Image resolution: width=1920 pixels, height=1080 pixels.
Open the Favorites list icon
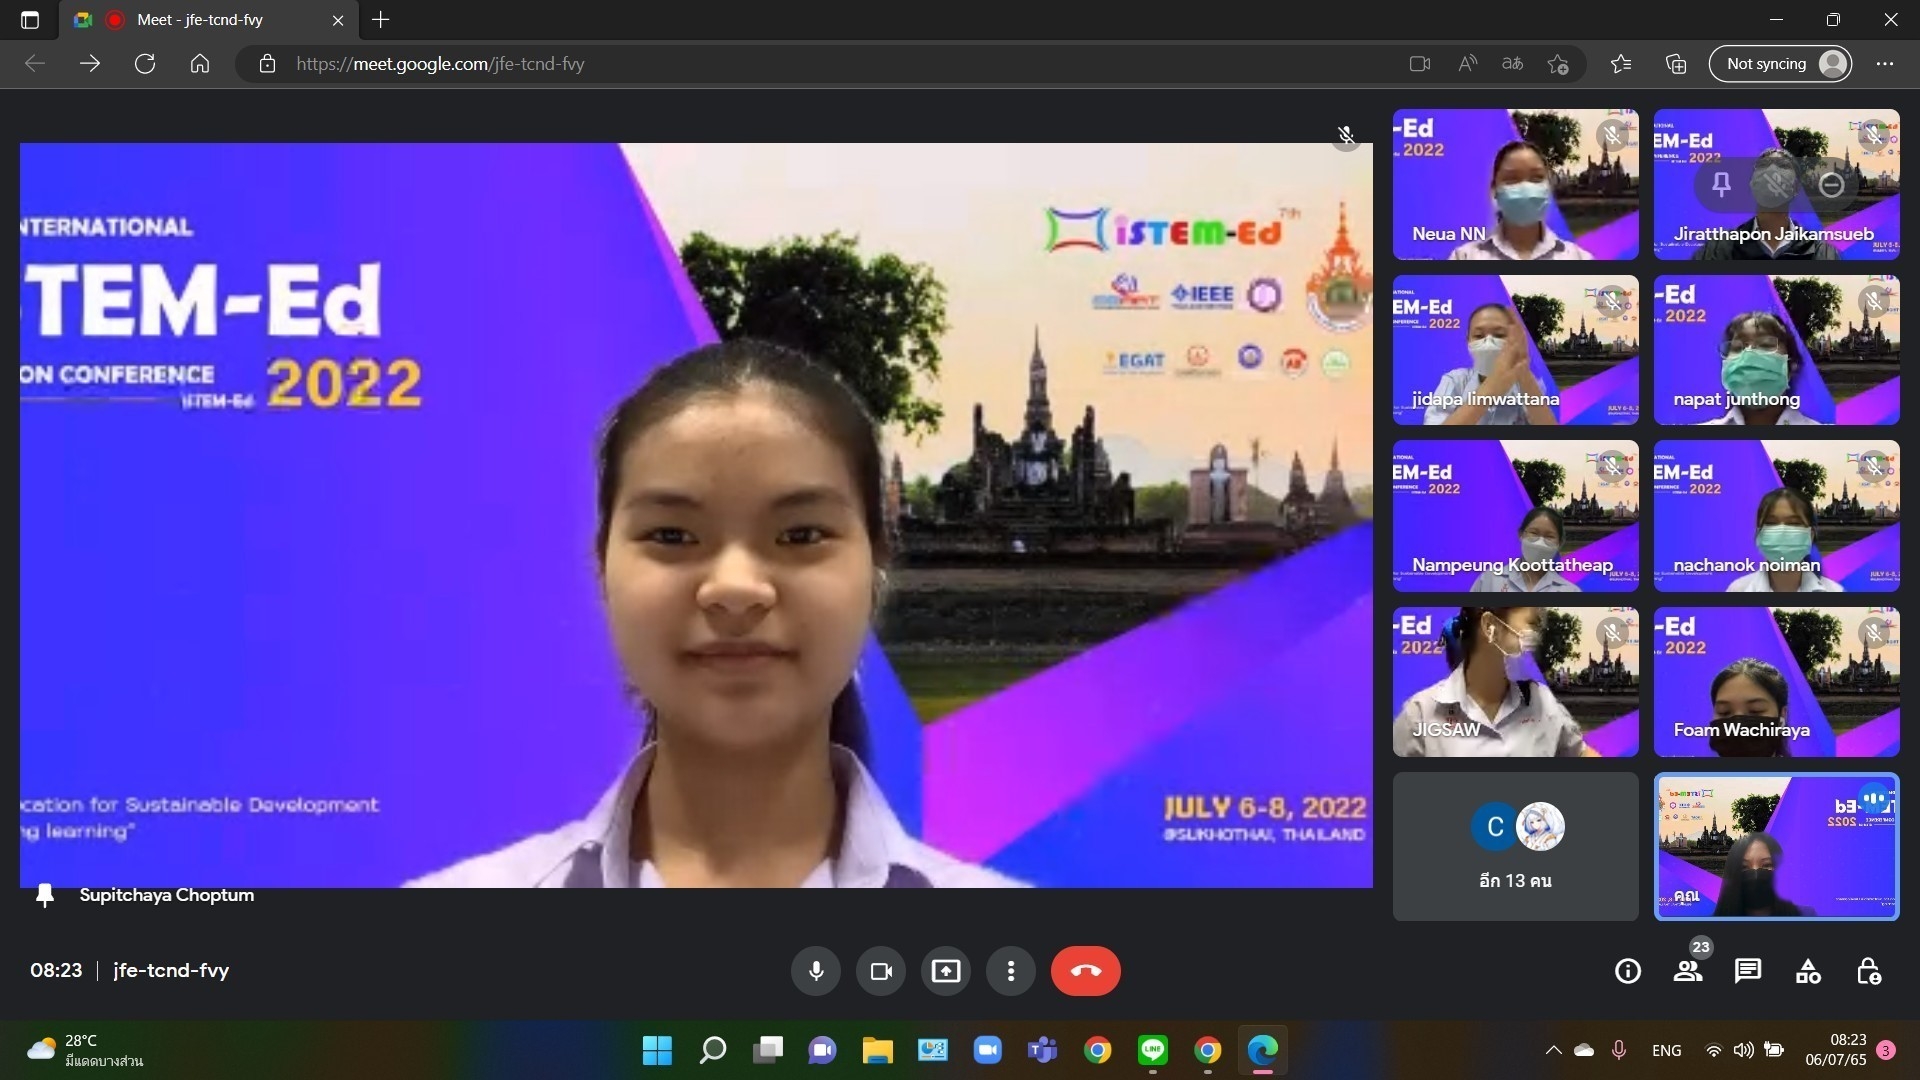coord(1621,64)
